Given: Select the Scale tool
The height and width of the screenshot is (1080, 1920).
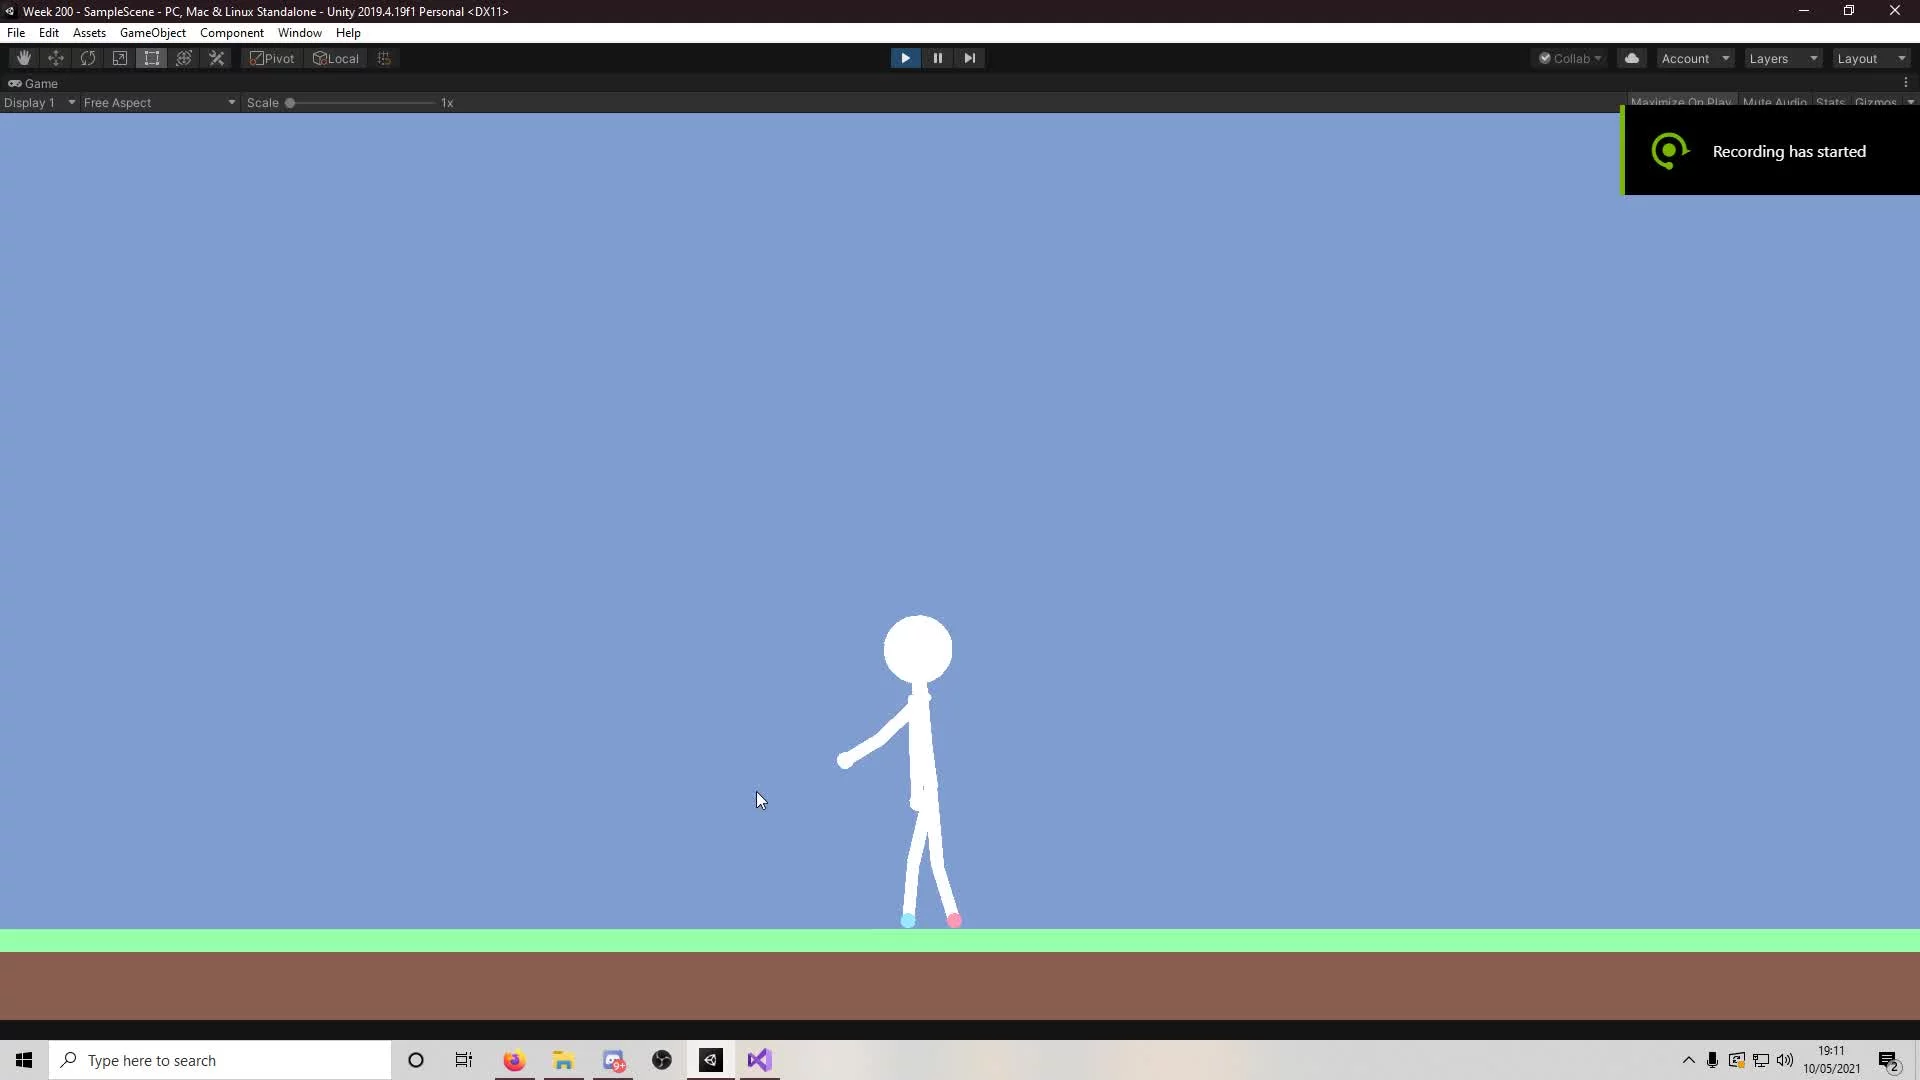Looking at the screenshot, I should [x=120, y=58].
